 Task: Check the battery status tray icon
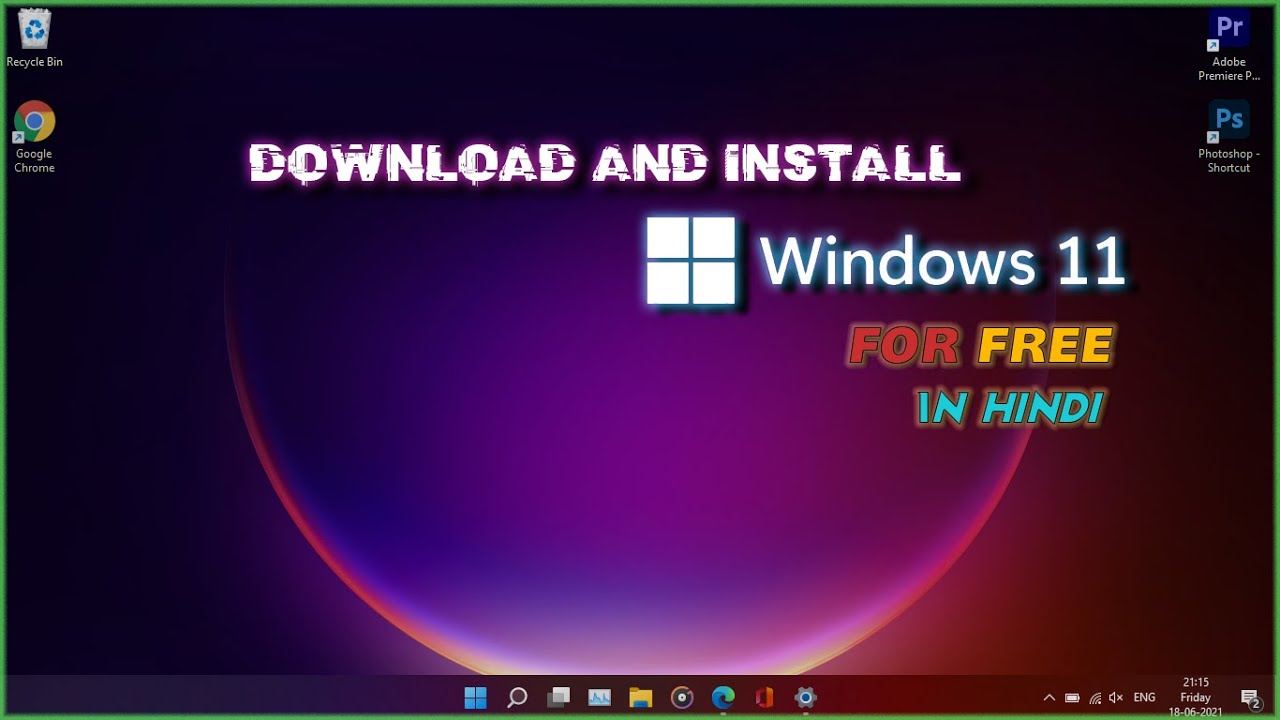pos(1072,697)
